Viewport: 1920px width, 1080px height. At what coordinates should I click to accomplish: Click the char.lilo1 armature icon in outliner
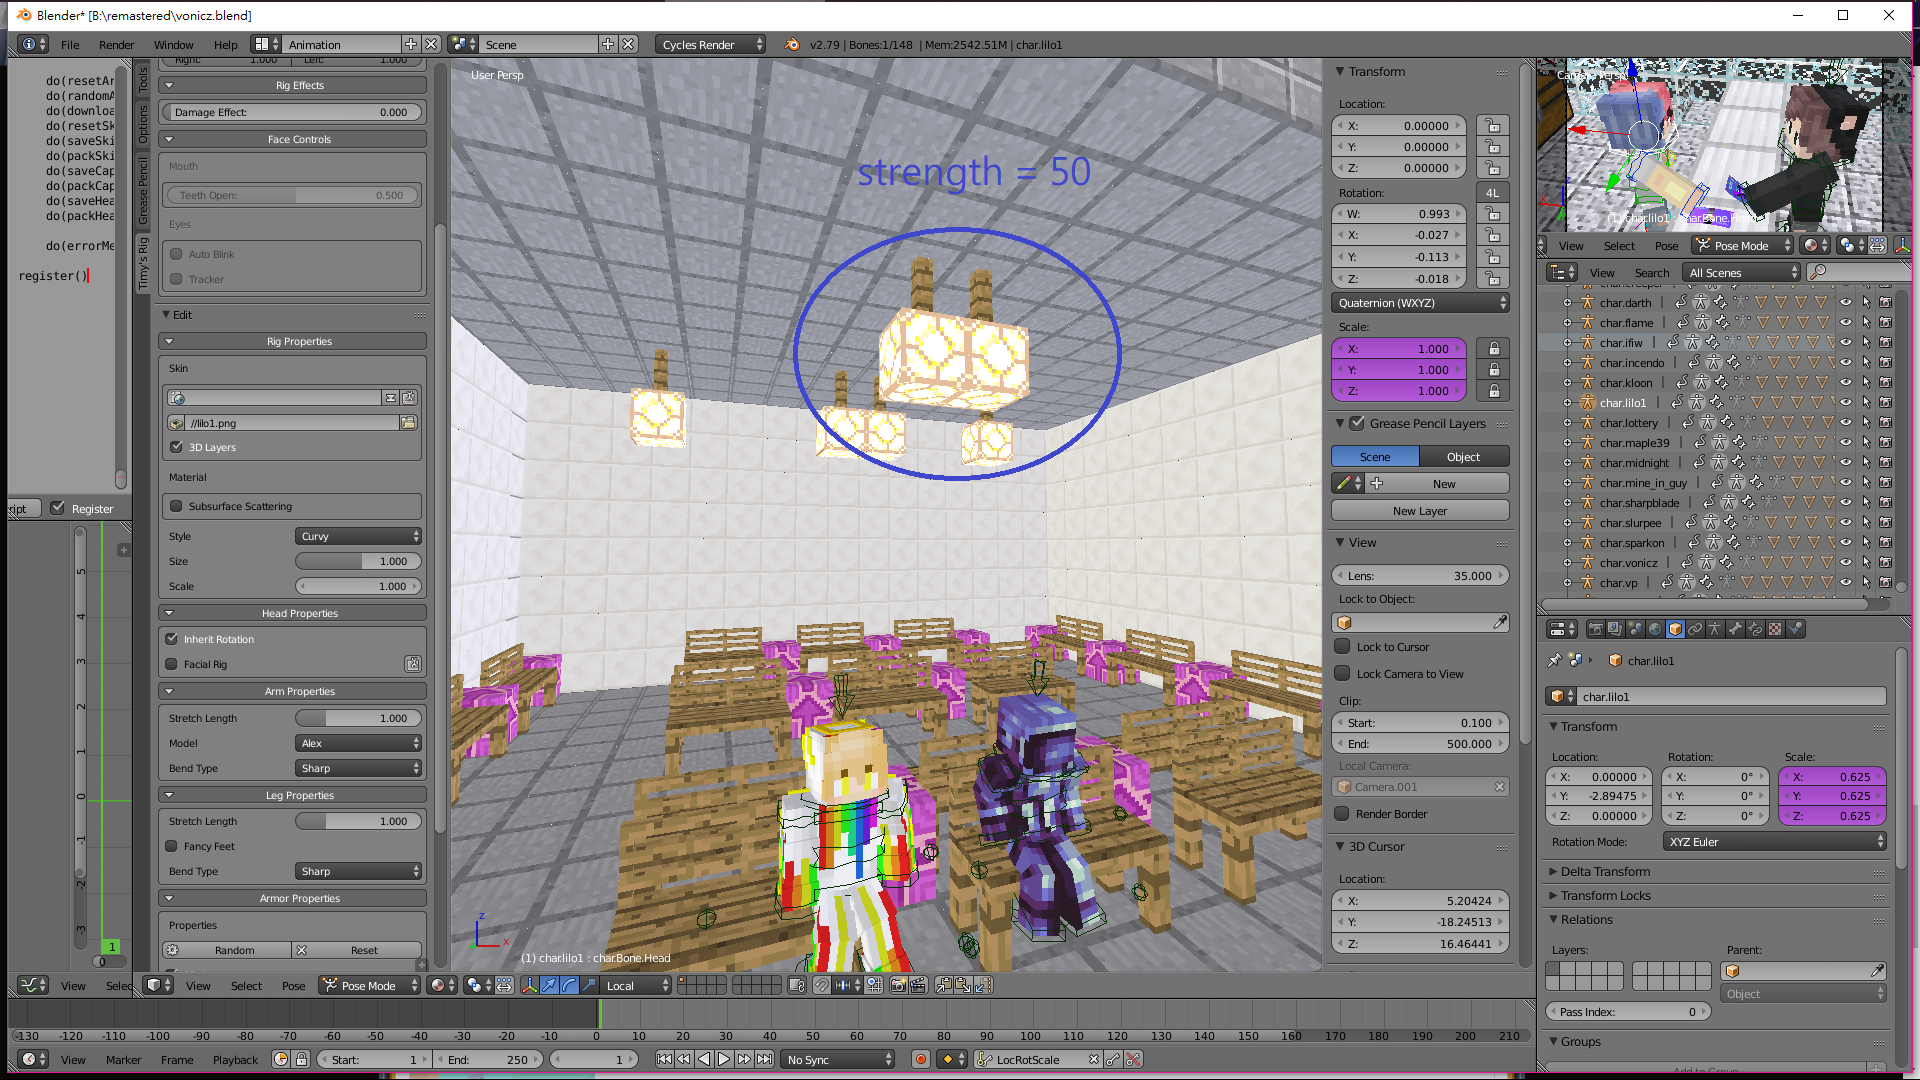tap(1587, 403)
